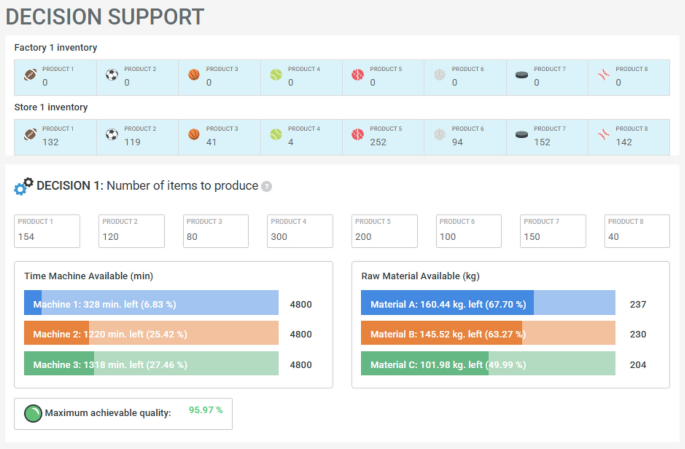Viewport: 685px width, 449px height.
Task: Click the Material B orange progress bar
Action: (x=488, y=334)
